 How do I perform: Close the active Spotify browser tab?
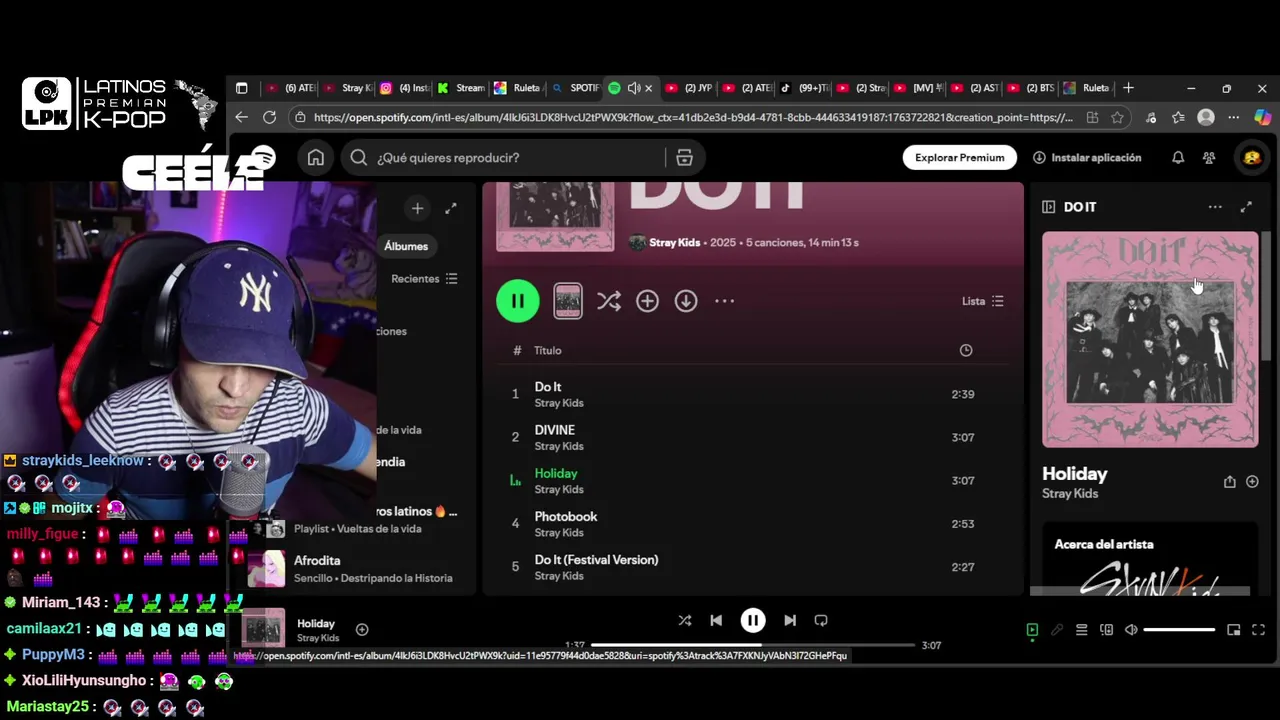648,88
